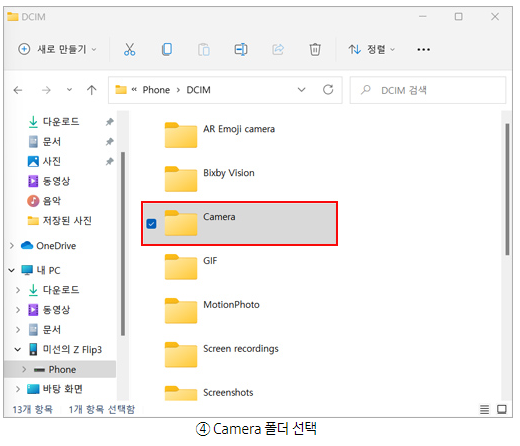Open pinned 다운로드 in quick access
The height and width of the screenshot is (446, 520).
(x=53, y=122)
